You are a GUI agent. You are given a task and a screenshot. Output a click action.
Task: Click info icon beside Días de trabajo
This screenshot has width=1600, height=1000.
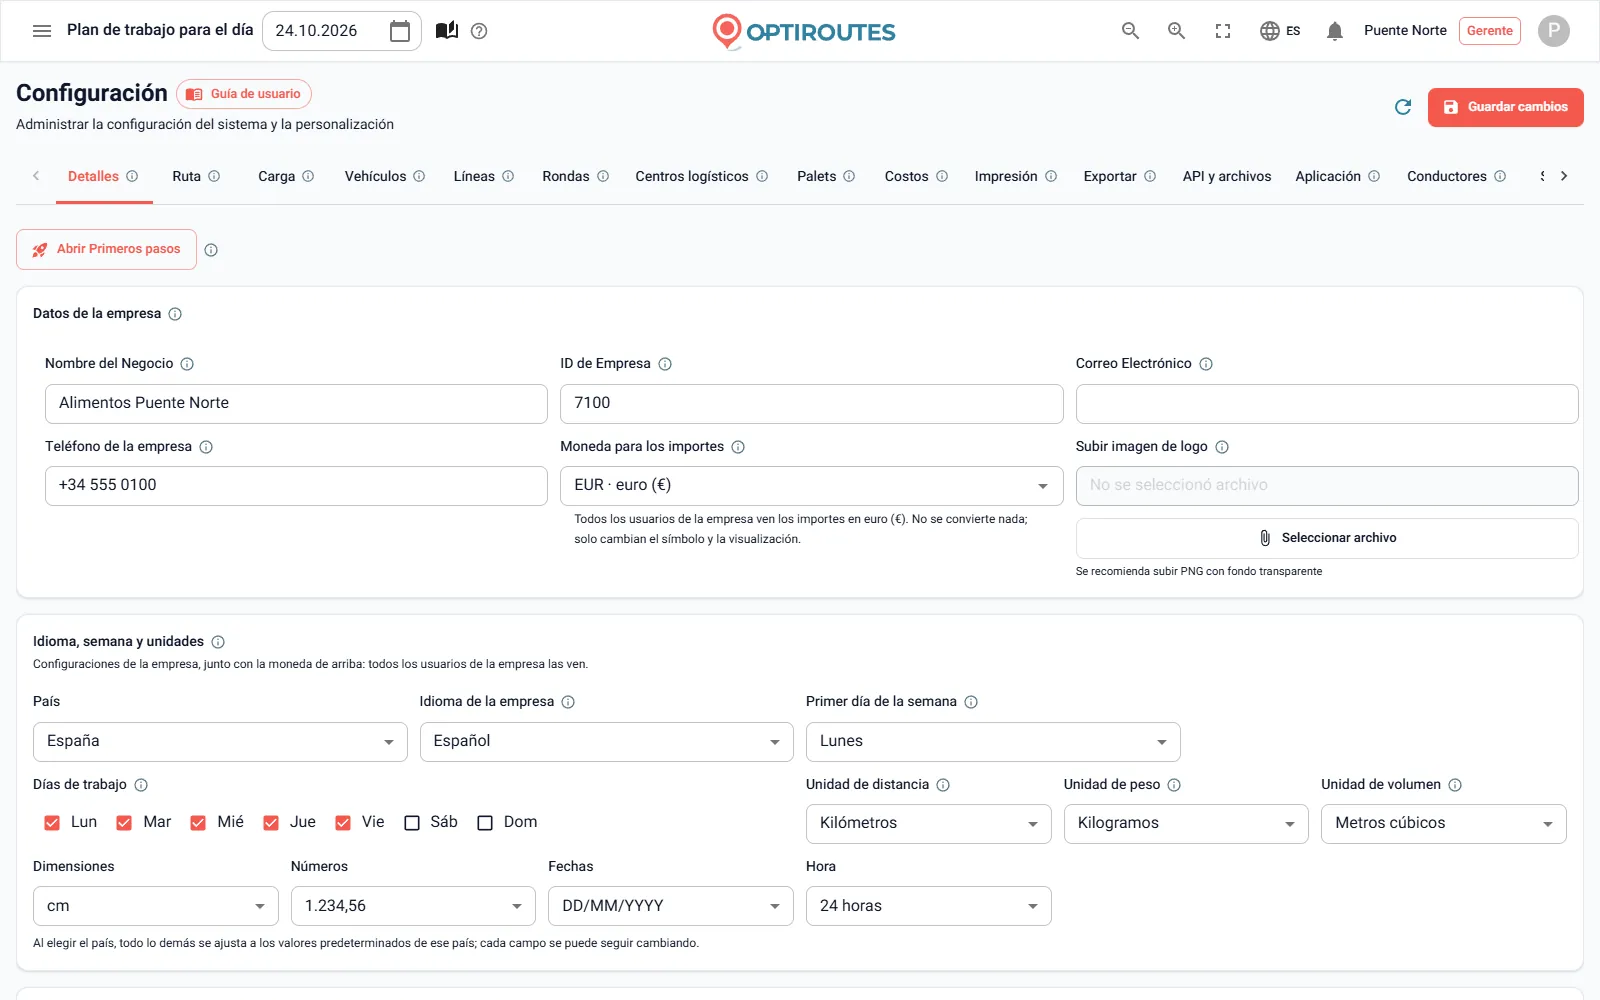[141, 785]
